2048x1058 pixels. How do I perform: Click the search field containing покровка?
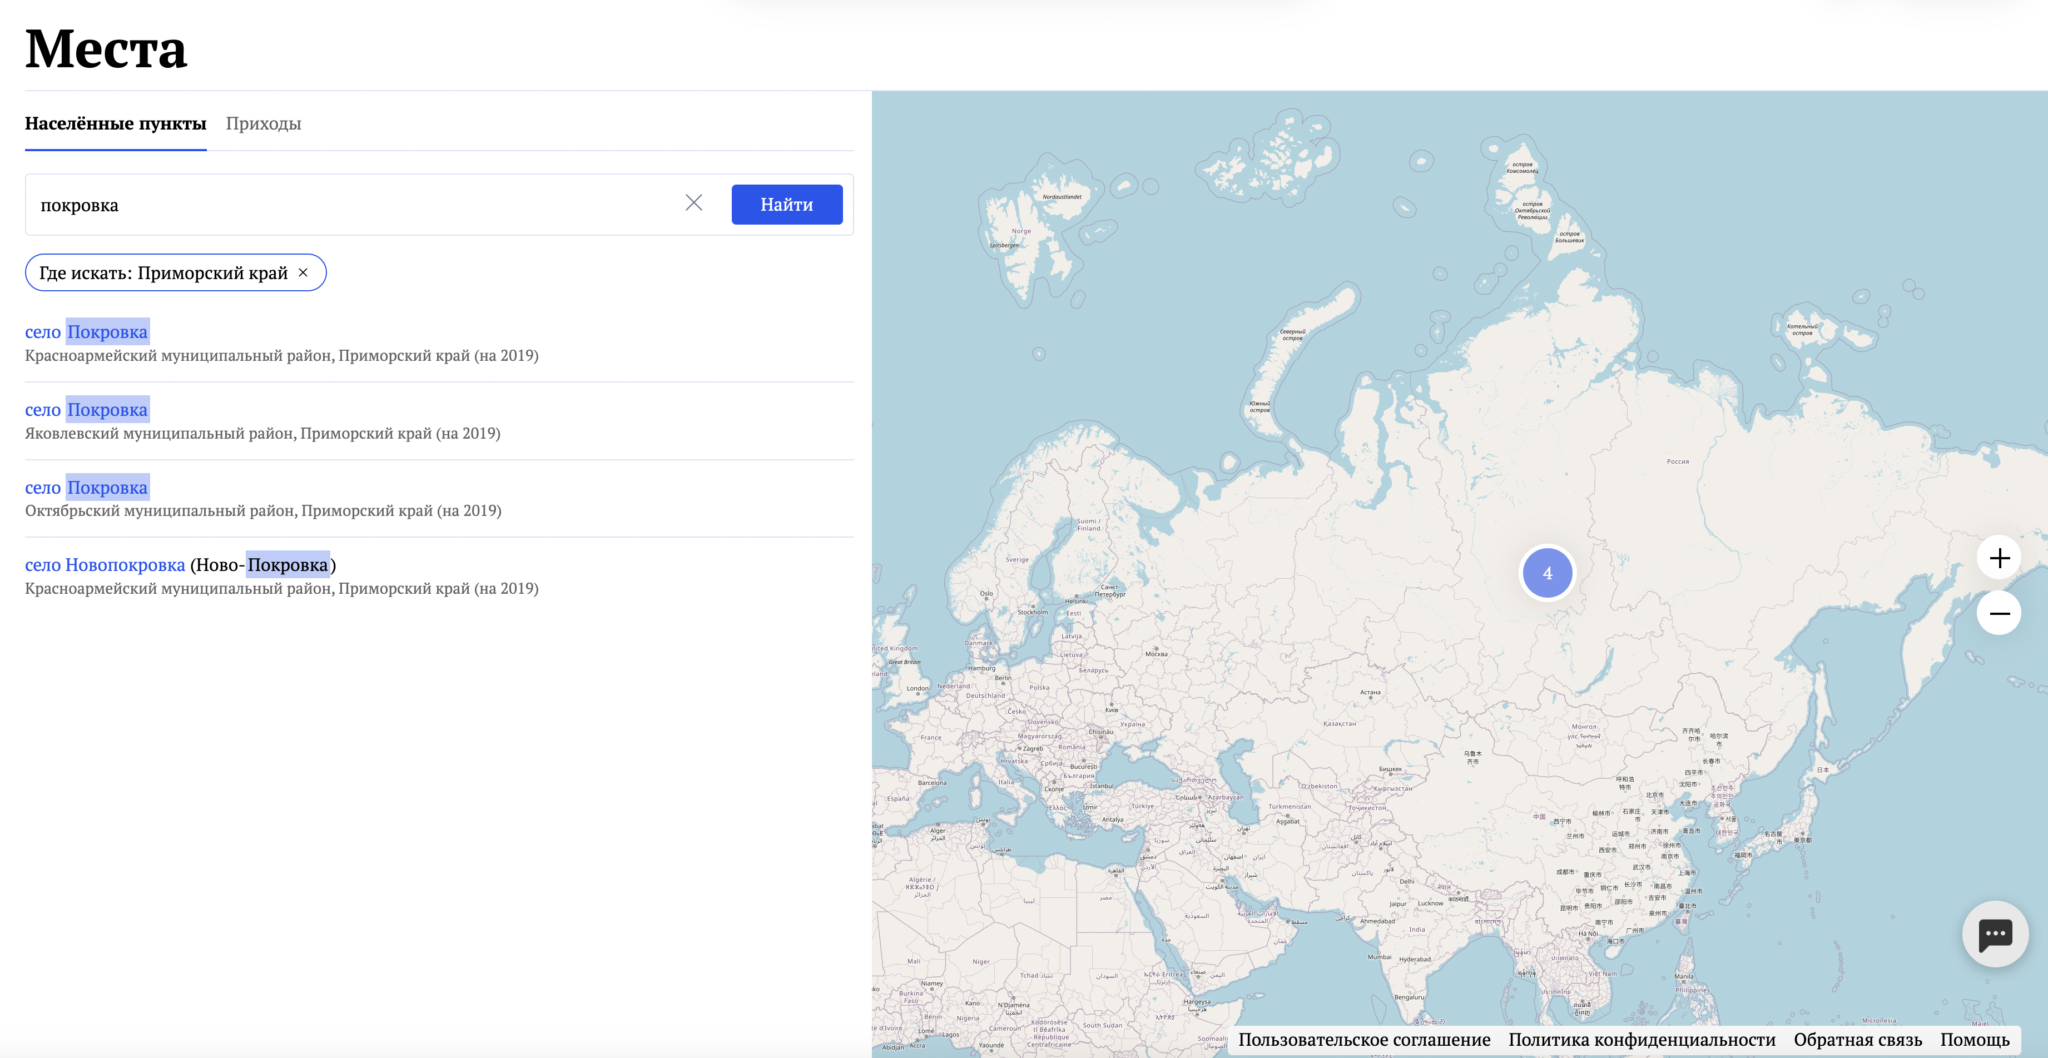(350, 205)
